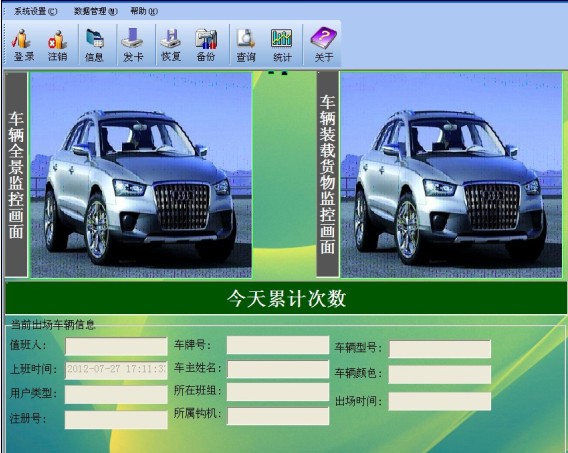Open the 系统设置 menu

click(x=35, y=11)
